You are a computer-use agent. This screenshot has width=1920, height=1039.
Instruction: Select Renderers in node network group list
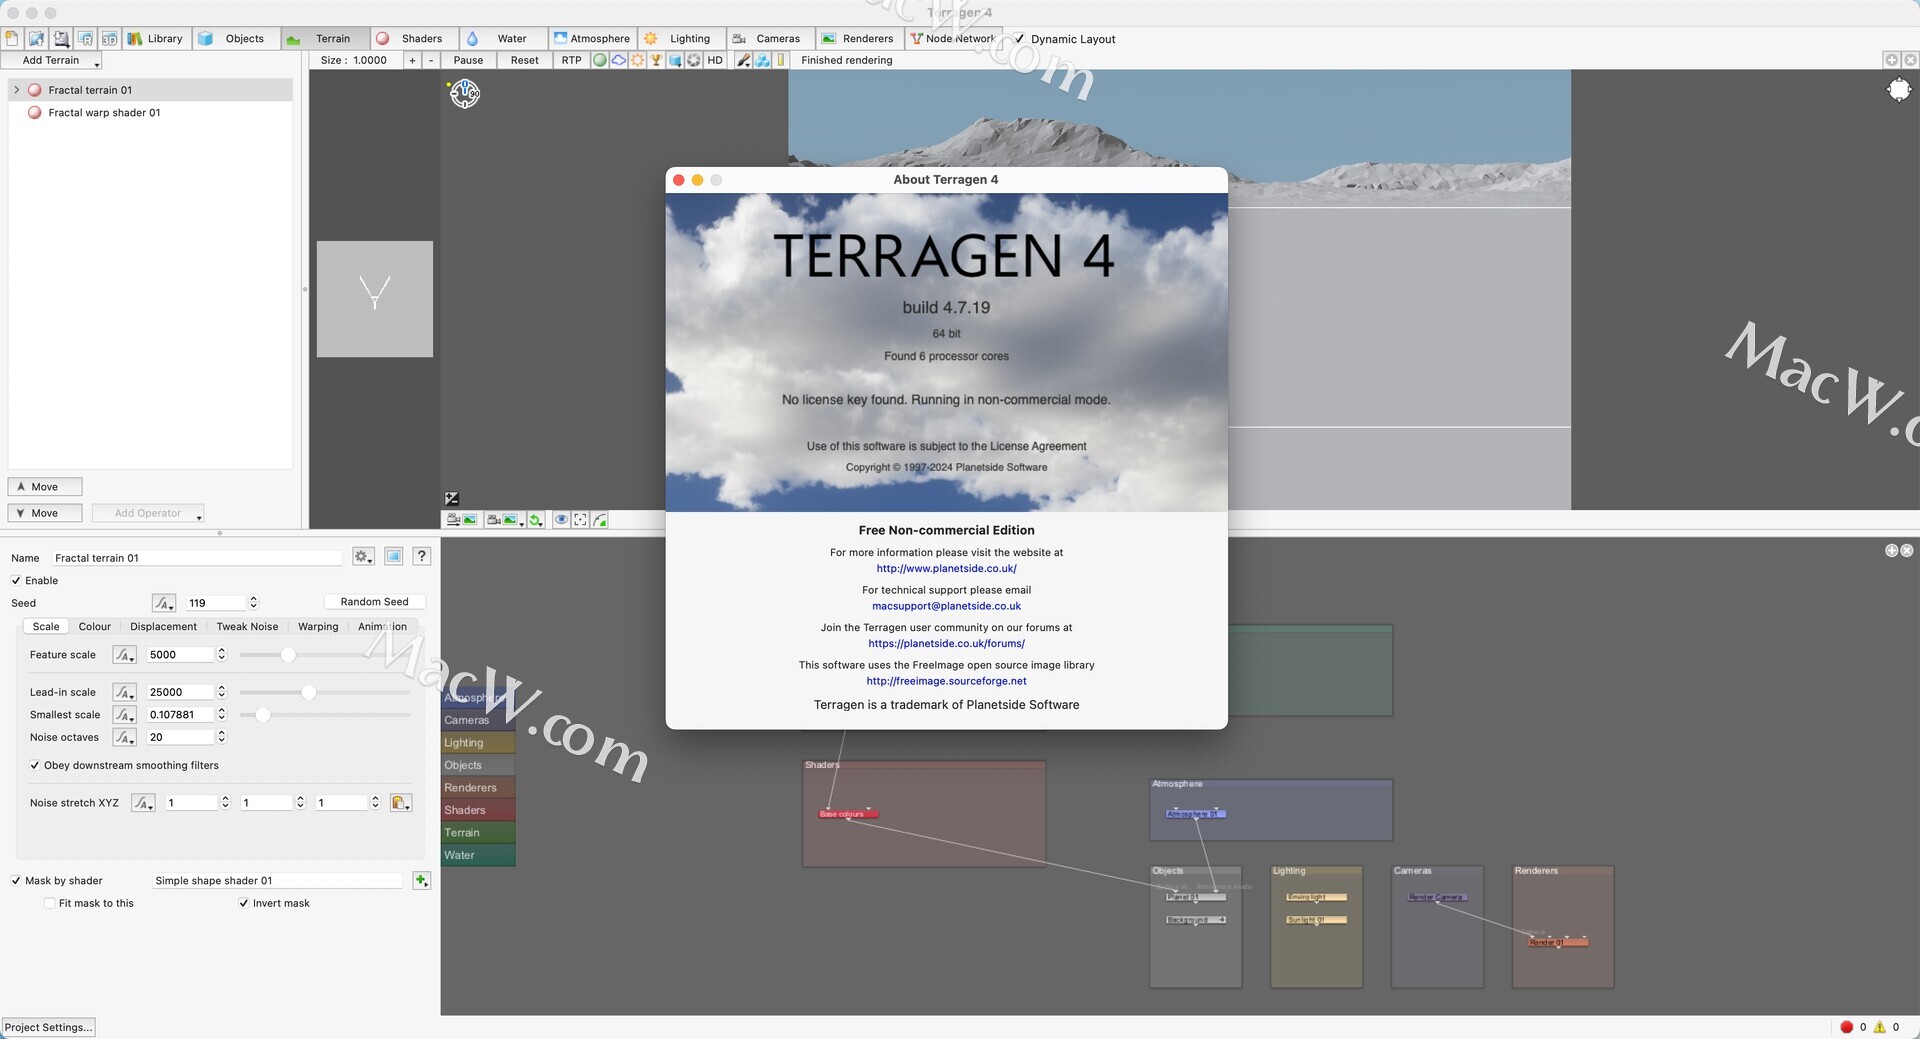point(478,788)
